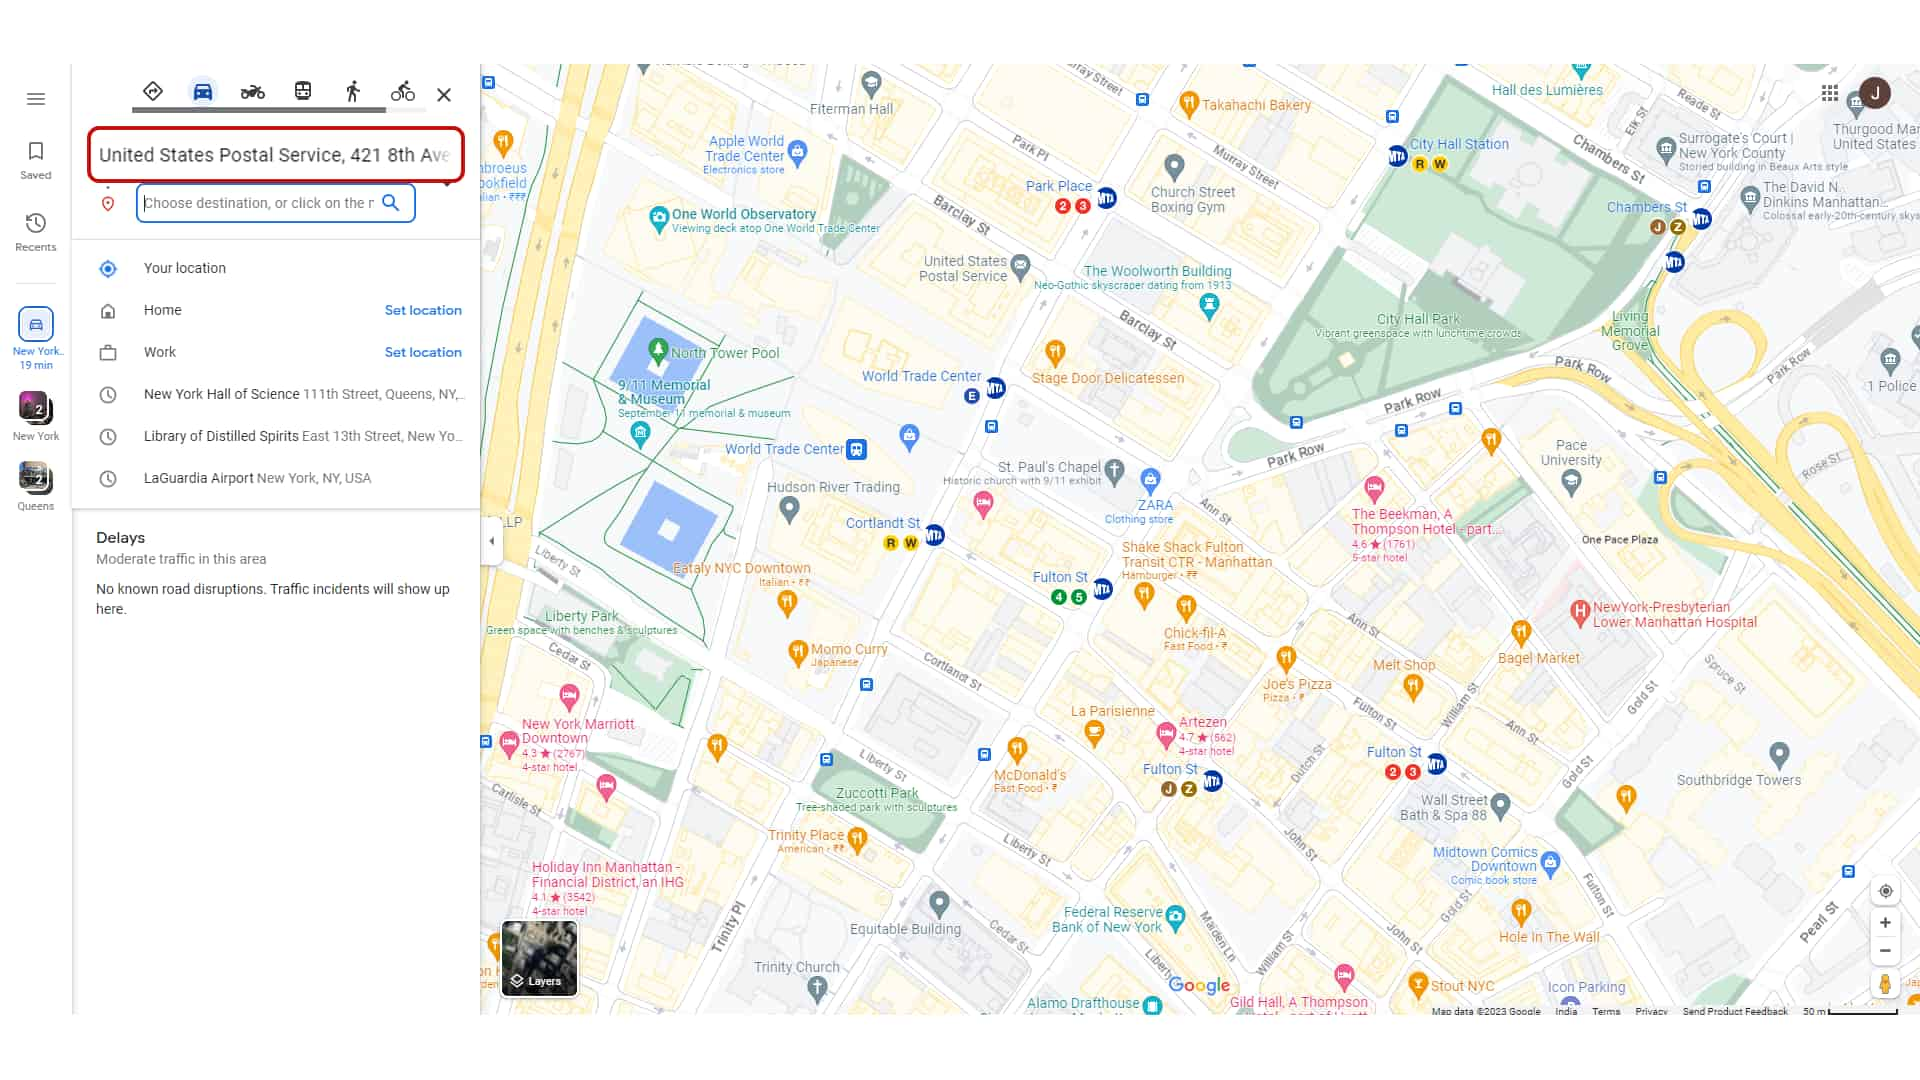Select the walking directions icon

pyautogui.click(x=352, y=92)
